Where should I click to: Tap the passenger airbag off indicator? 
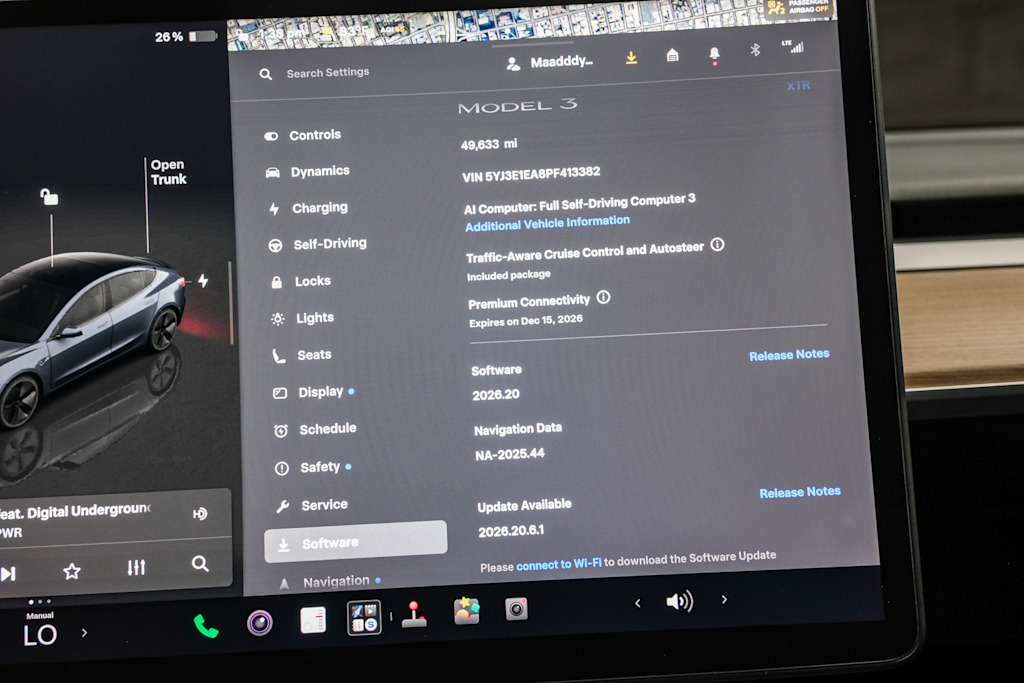tap(799, 8)
